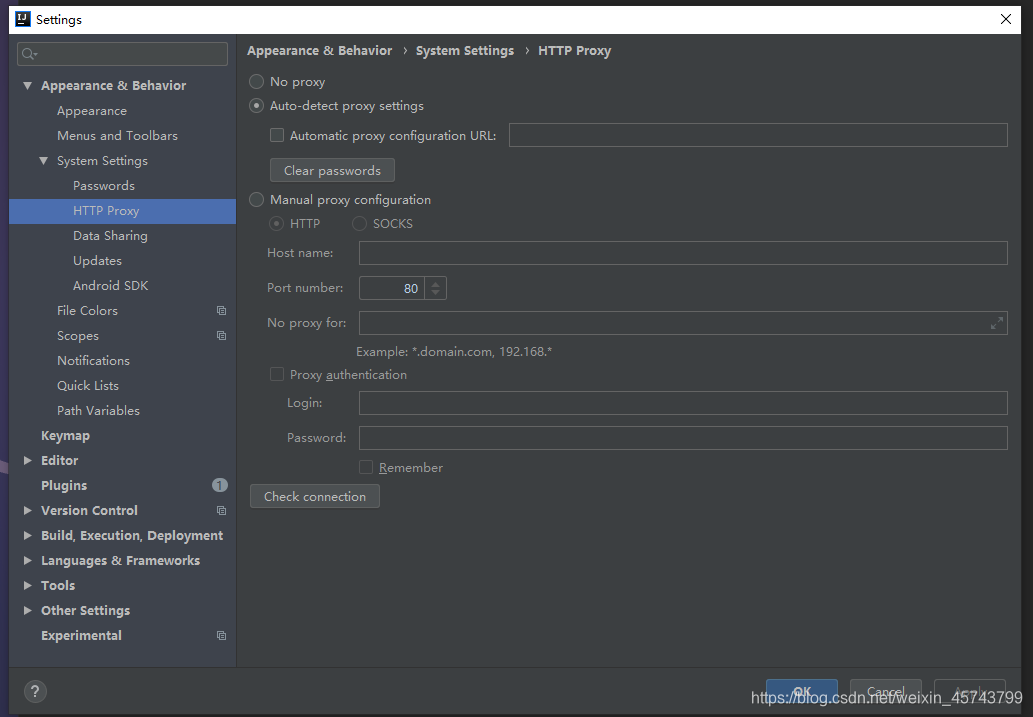The height and width of the screenshot is (717, 1033).
Task: Increase port number with stepper arrows
Action: (435, 283)
